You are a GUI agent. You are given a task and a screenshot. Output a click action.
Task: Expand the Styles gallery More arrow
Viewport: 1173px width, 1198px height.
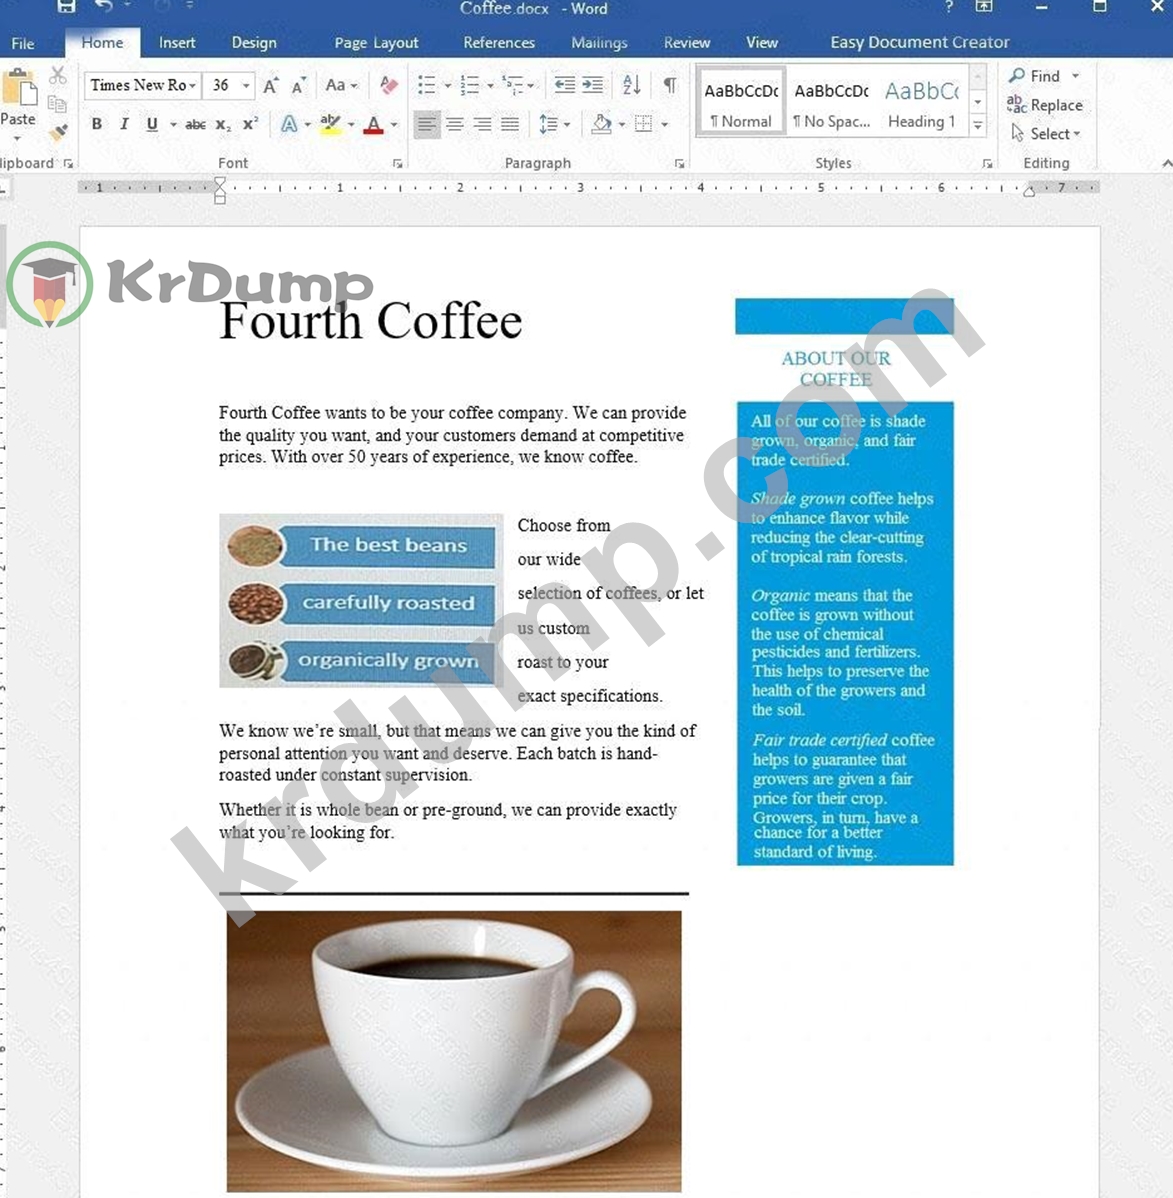978,126
